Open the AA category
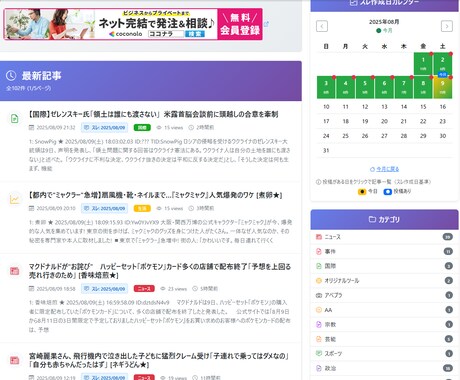The height and width of the screenshot is (380, 460). click(x=384, y=310)
